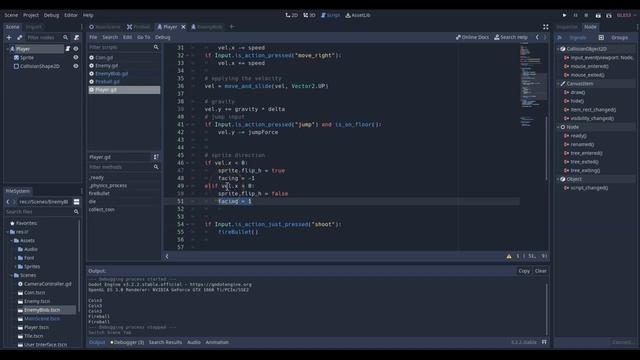Screen dimensions: 640x360
Task: Click the search icon in FileSystem search
Action: pyautogui.click(x=76, y=212)
